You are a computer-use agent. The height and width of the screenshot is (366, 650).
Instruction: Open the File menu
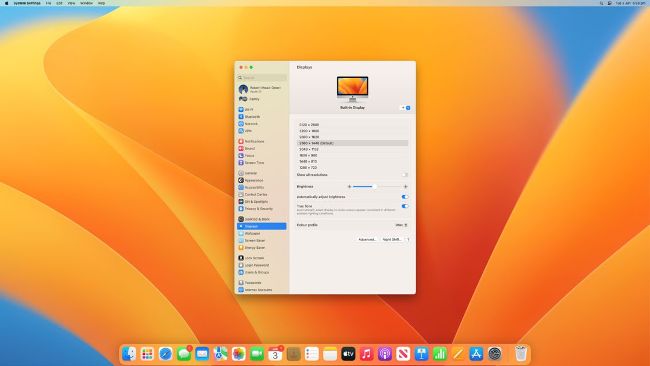pos(49,3)
